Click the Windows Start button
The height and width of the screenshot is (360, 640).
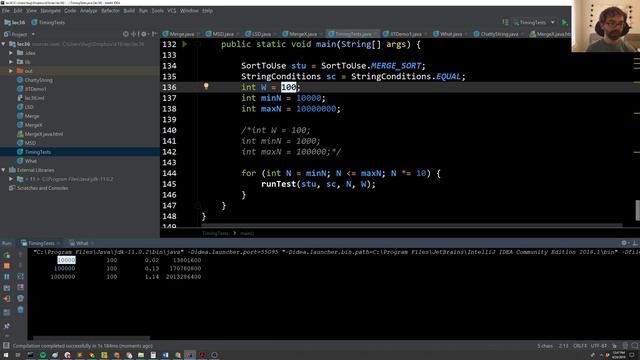(6, 355)
